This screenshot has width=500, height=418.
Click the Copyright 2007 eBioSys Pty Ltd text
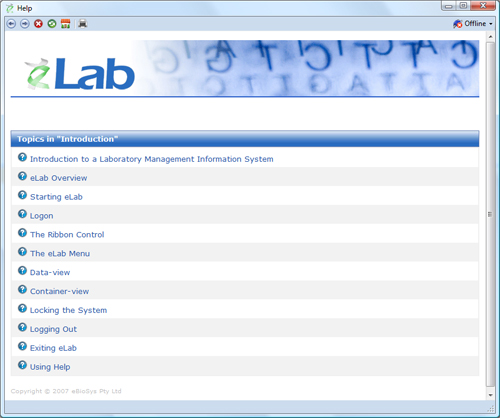coord(66,391)
